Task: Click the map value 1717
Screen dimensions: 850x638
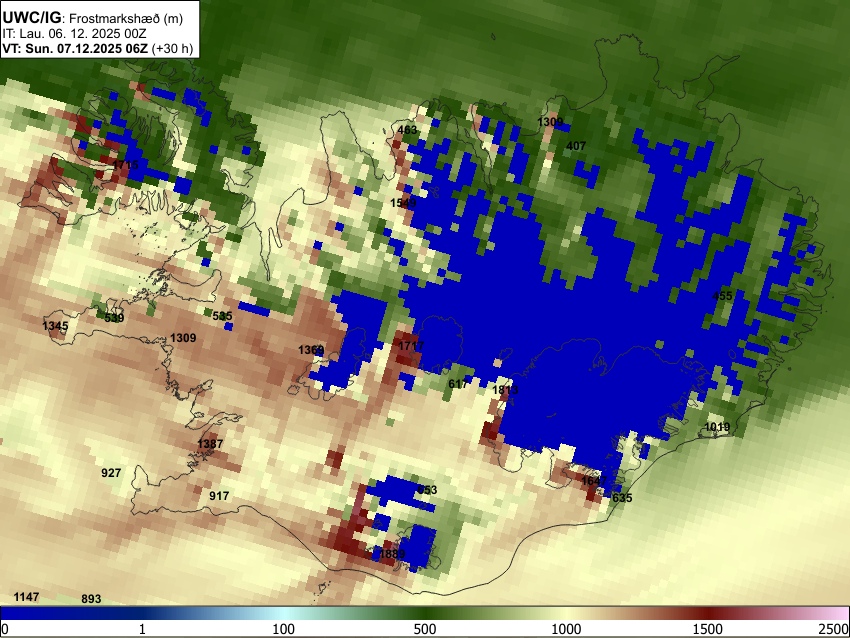Action: point(411,346)
